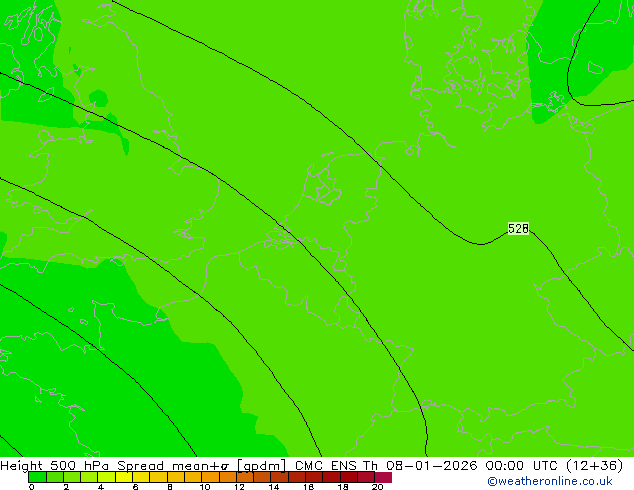Viewport: 634px width, 490px height.
Task: Click the '(12+36)' forecast run text
Action: pos(595,466)
